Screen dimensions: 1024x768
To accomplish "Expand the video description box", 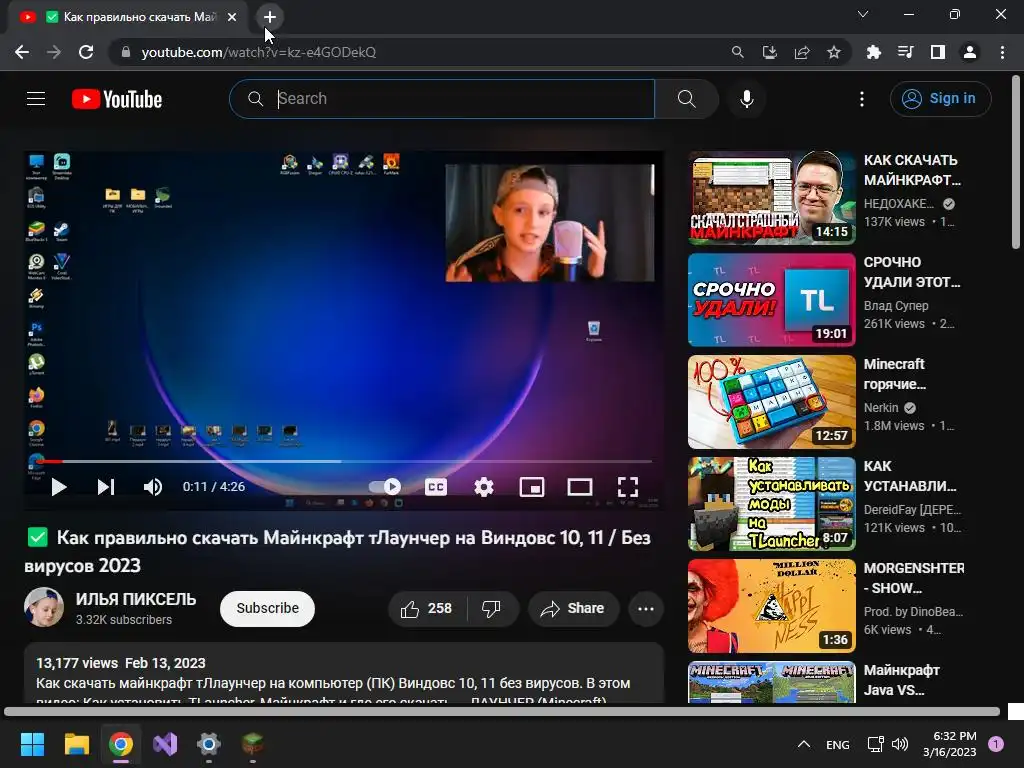I will click(344, 673).
